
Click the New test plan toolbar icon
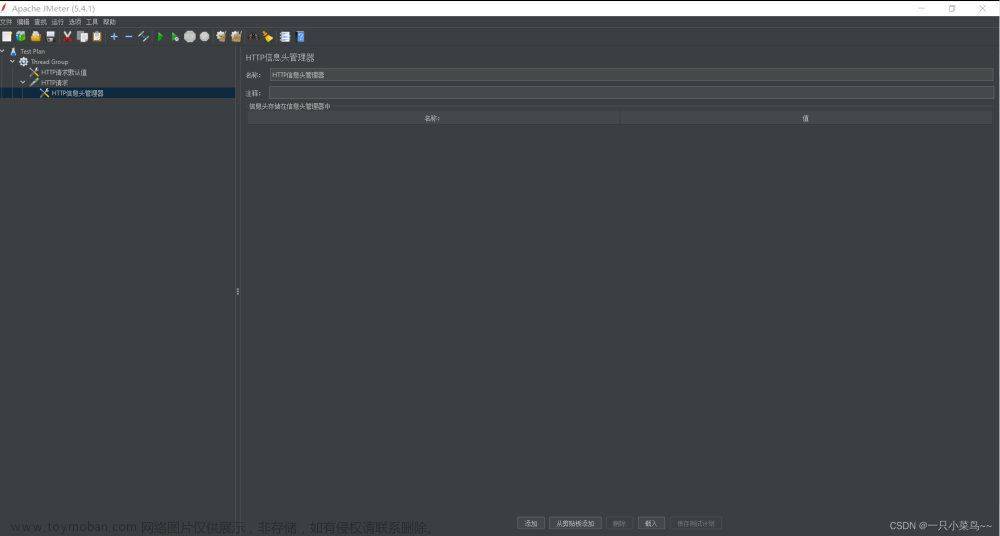pos(7,36)
